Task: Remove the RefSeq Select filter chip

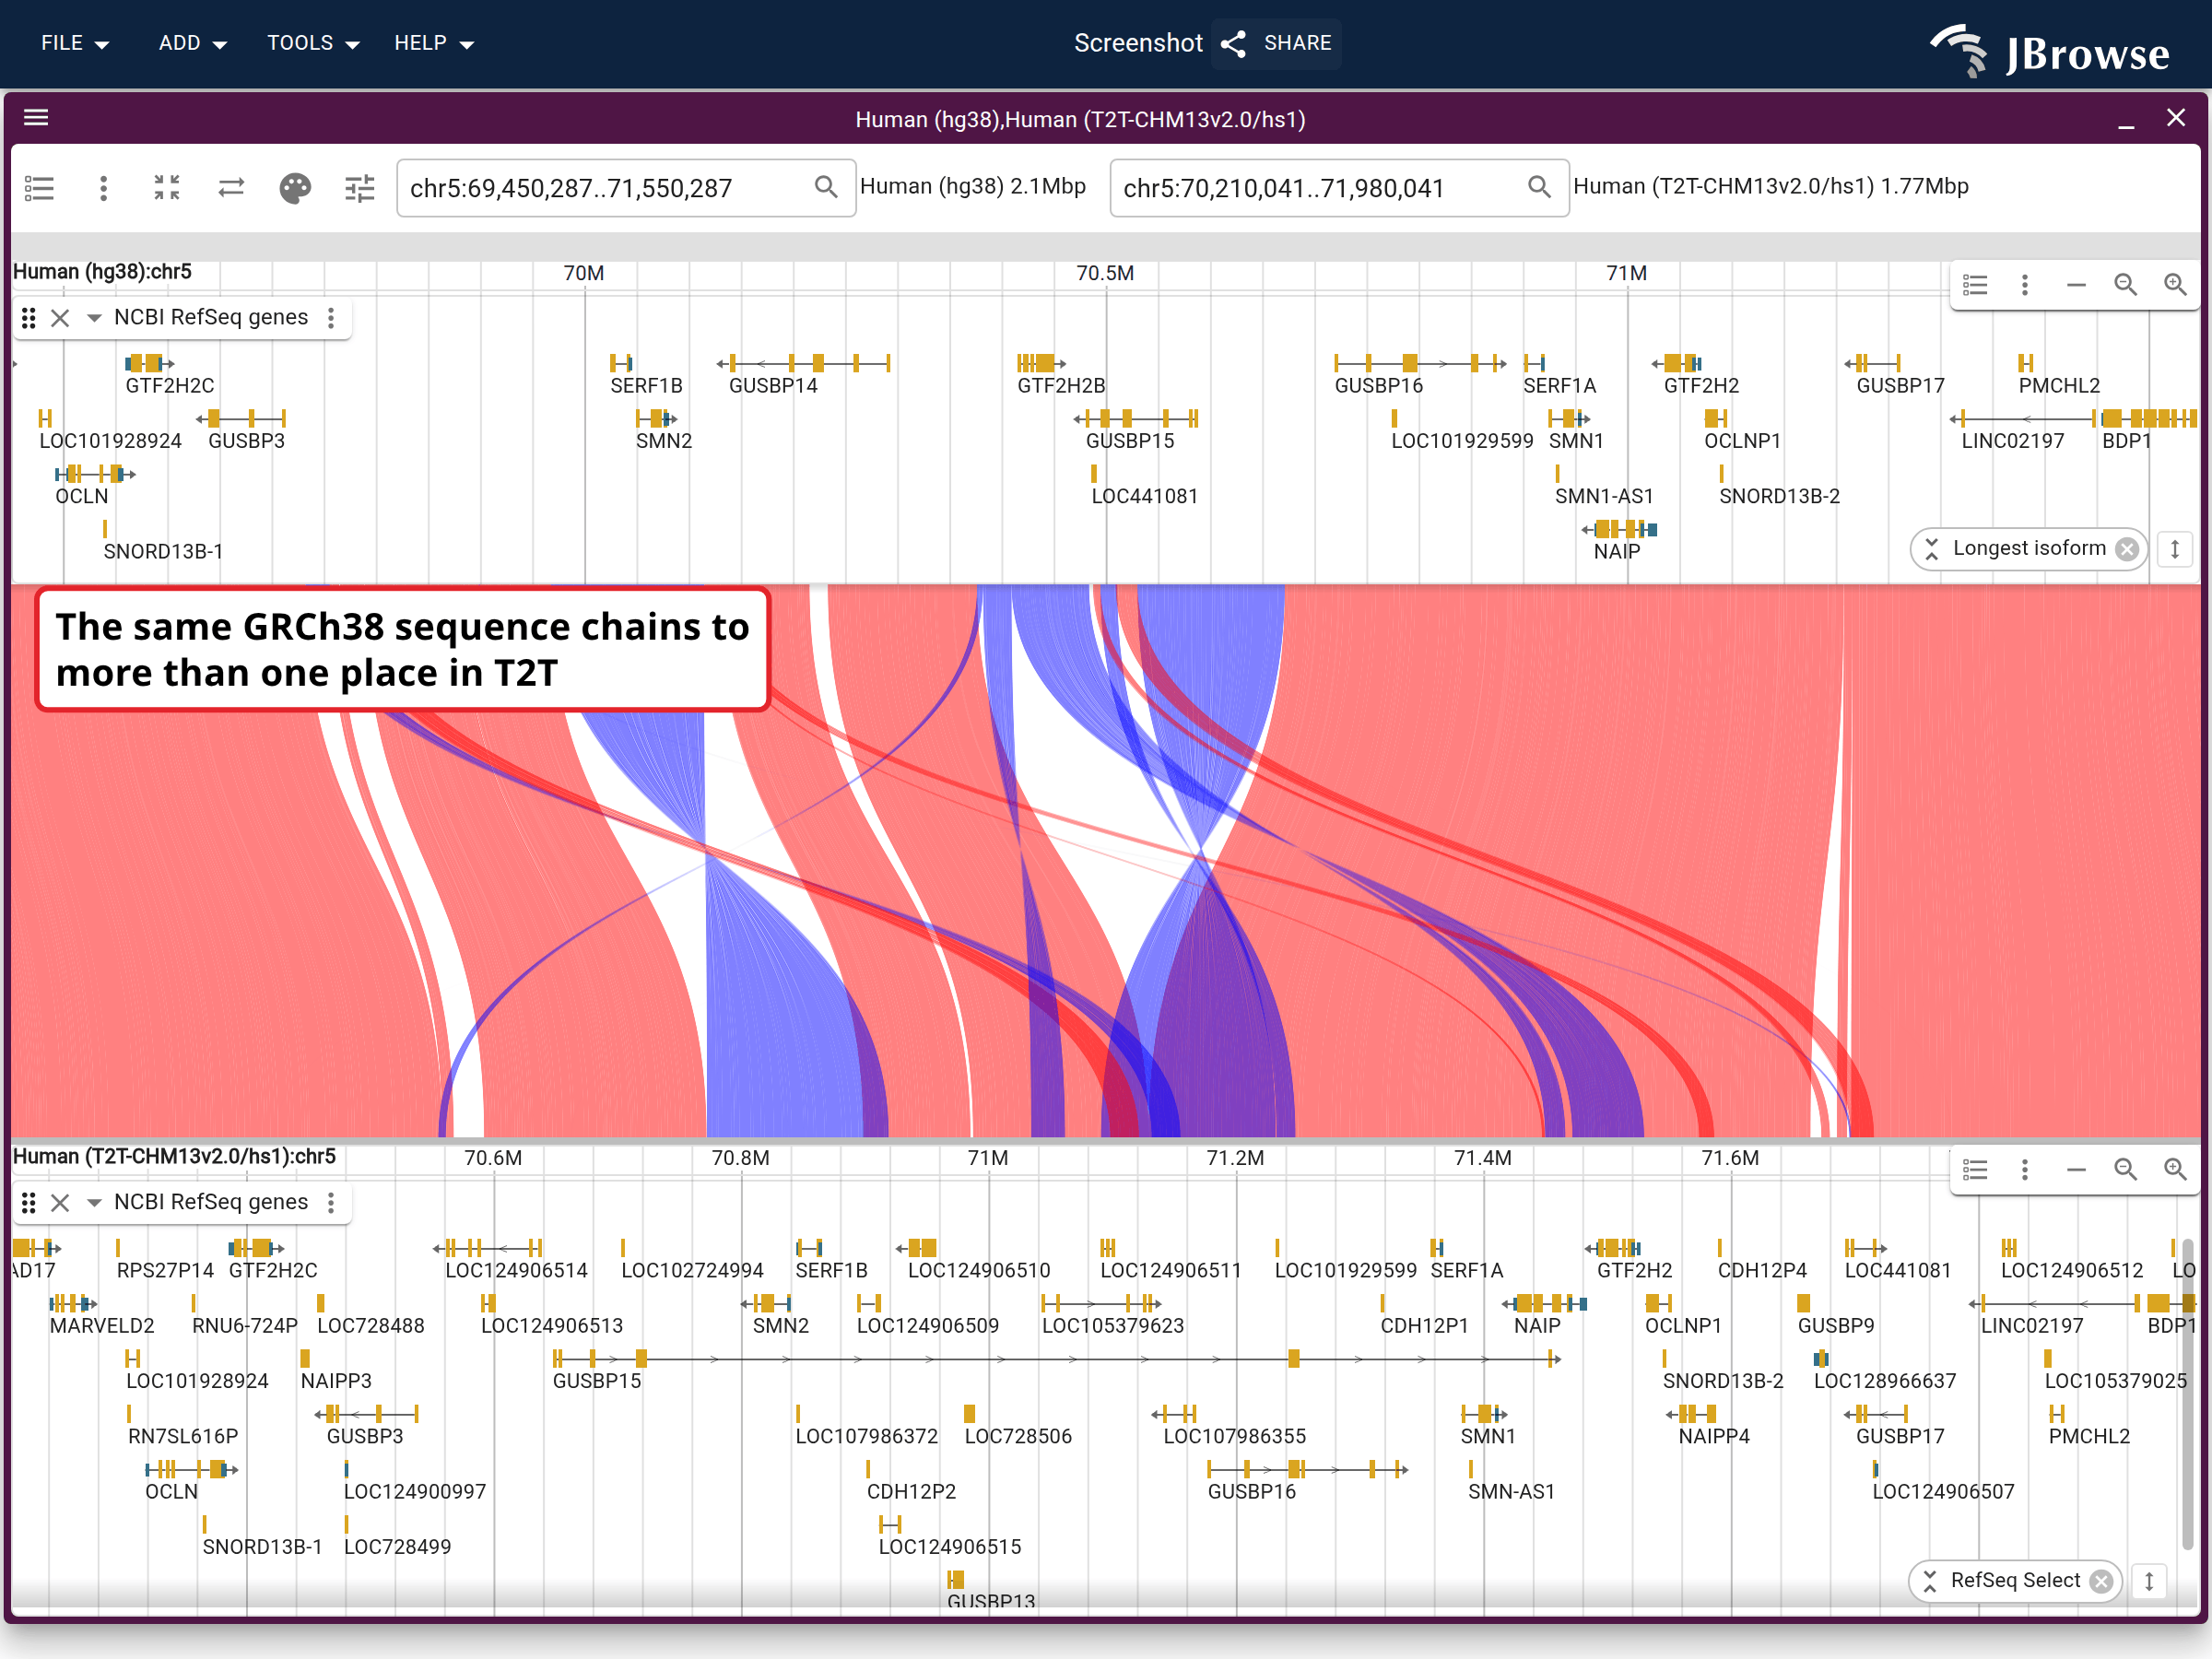Action: click(2101, 1581)
